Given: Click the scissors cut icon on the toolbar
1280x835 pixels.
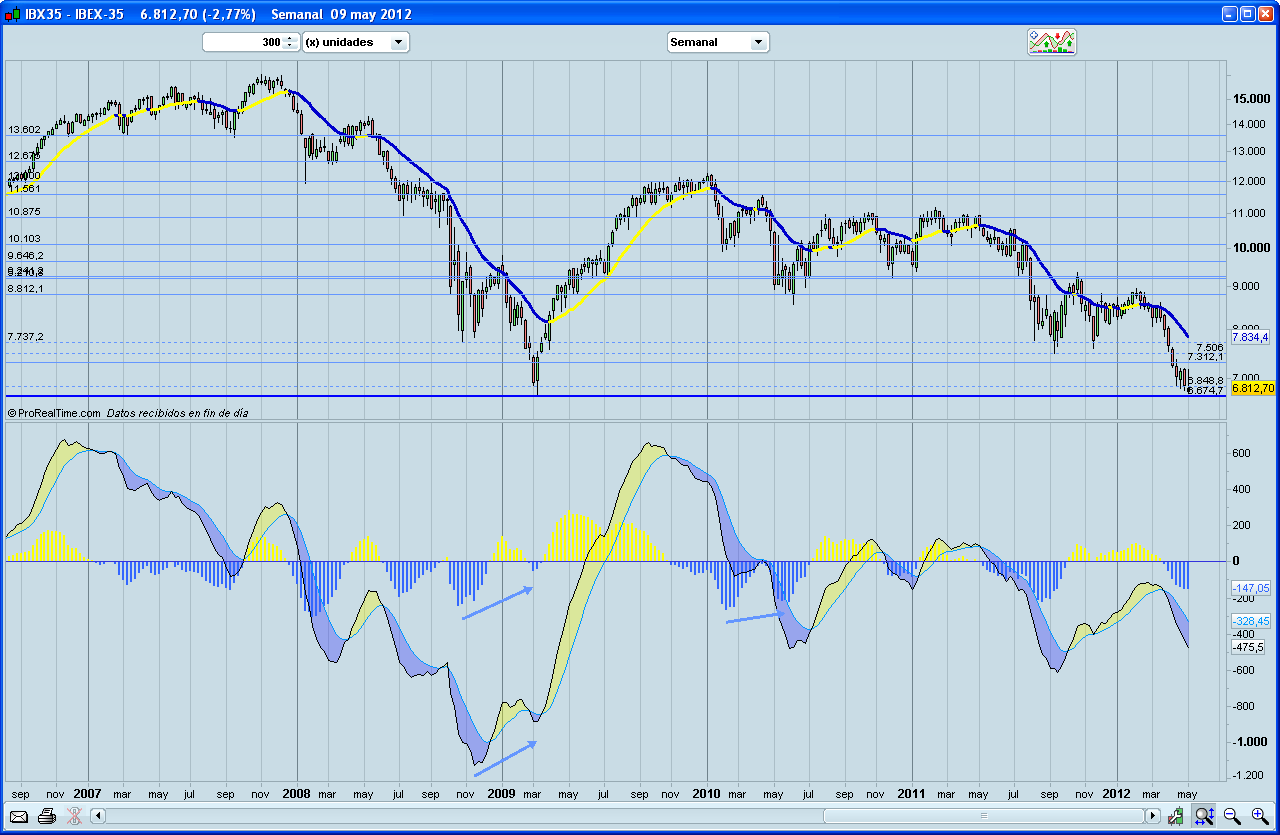Looking at the screenshot, I should (73, 817).
